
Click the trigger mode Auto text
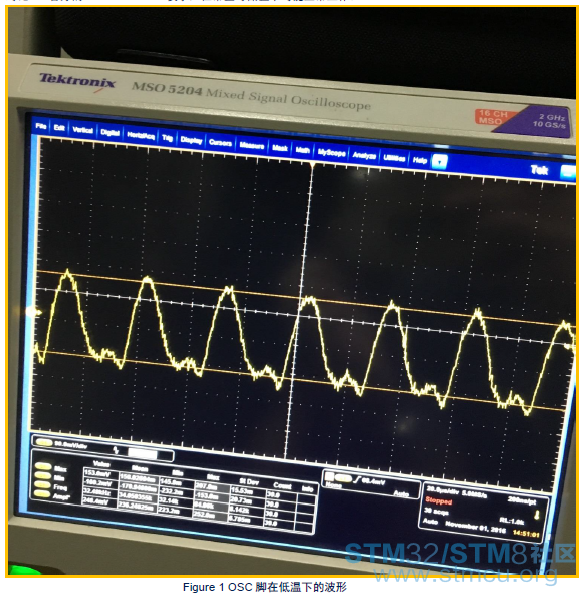coord(401,494)
